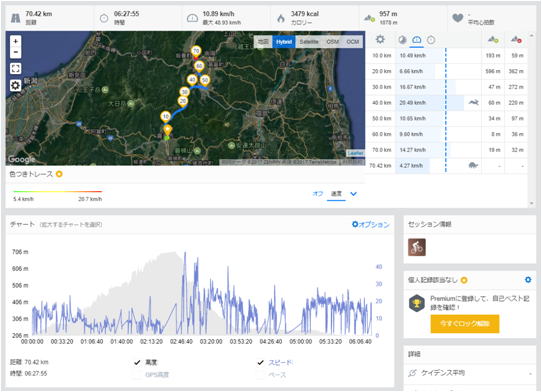Open map settings gear on map
This screenshot has width=542, height=392.
15,85
